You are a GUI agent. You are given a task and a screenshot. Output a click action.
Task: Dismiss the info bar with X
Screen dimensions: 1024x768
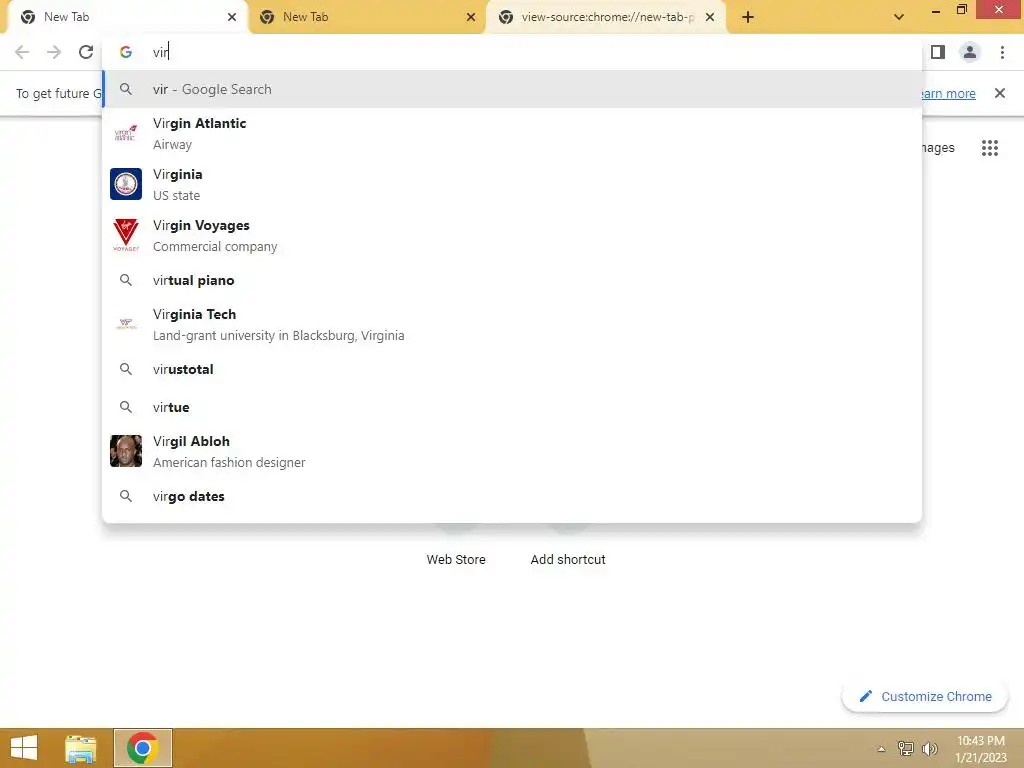(1000, 93)
